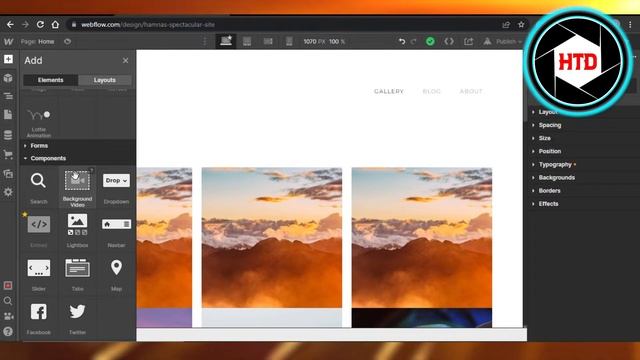Screen dimensions: 640x360
Task: Click the ABOUT nav link
Action: click(x=471, y=91)
